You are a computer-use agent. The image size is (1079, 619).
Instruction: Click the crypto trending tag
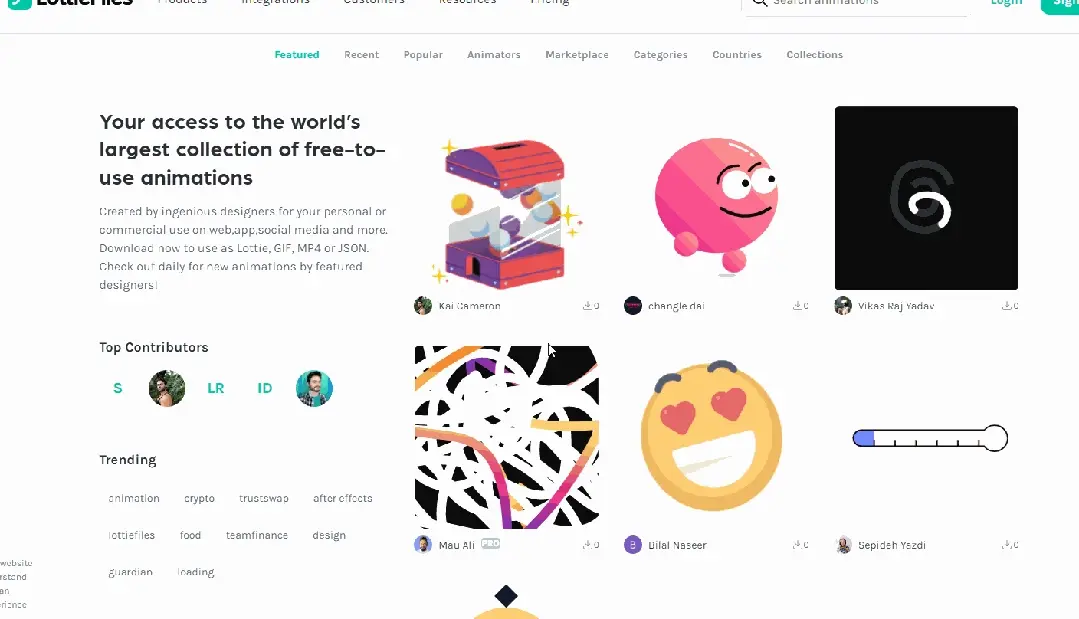point(200,498)
